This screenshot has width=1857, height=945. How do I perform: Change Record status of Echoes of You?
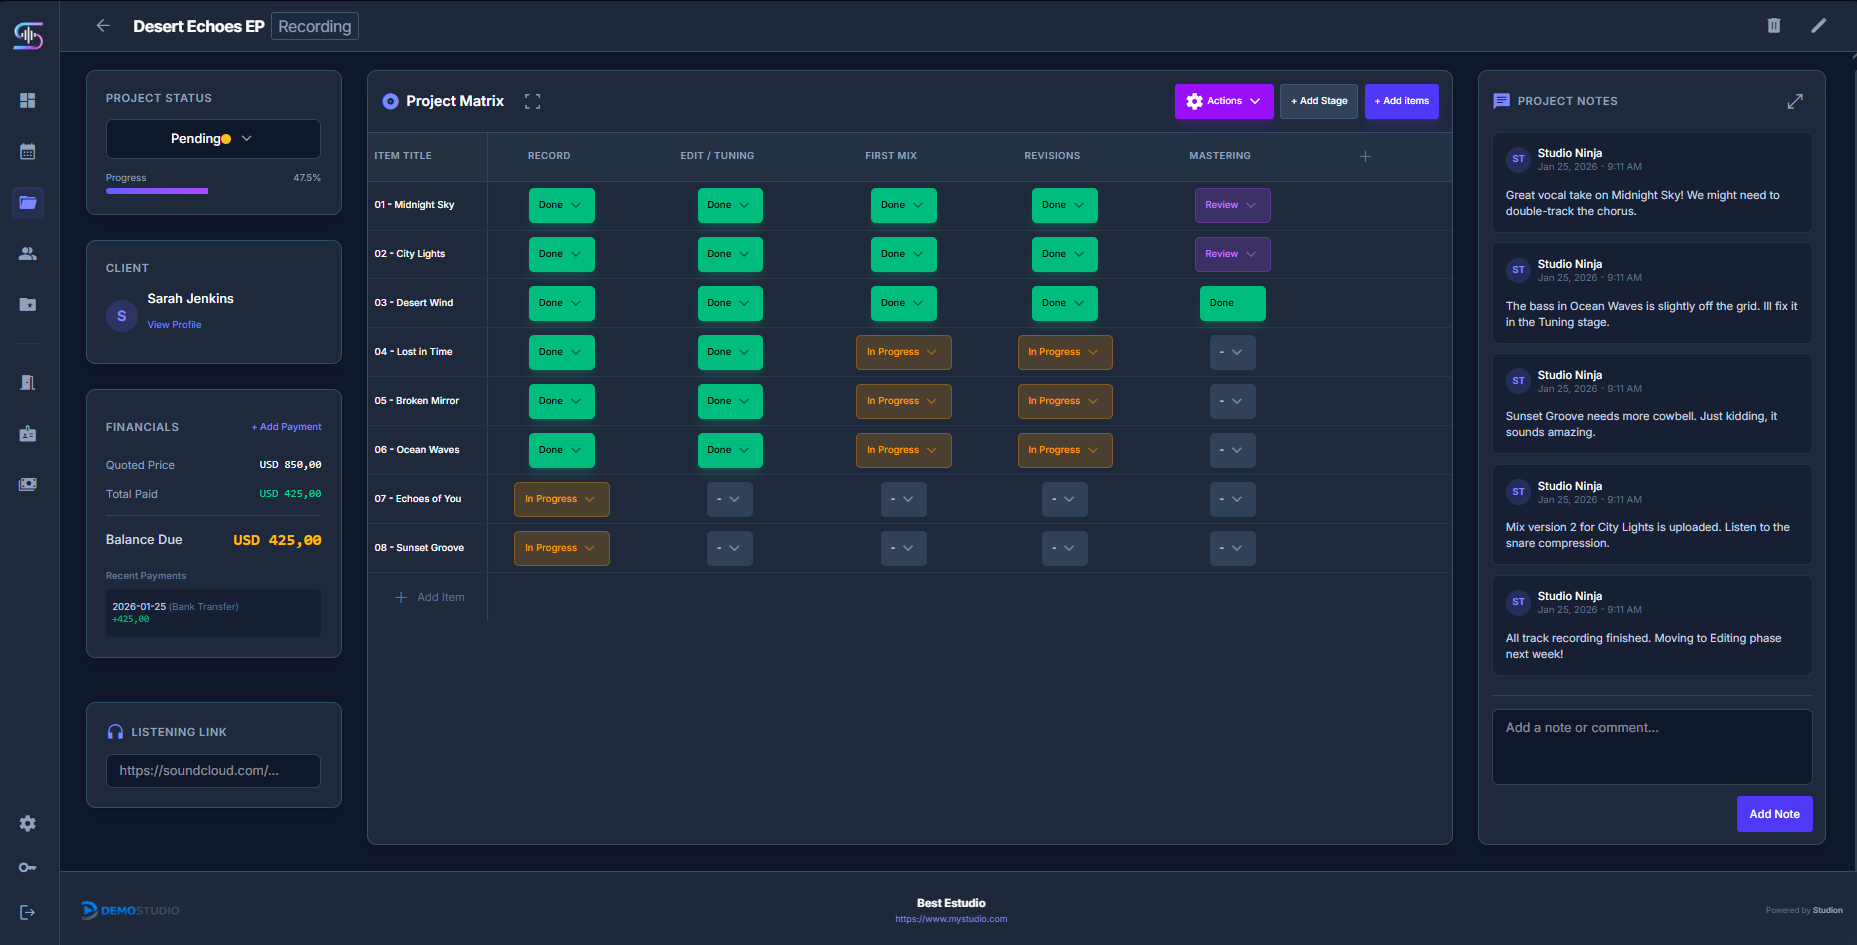[x=561, y=499]
